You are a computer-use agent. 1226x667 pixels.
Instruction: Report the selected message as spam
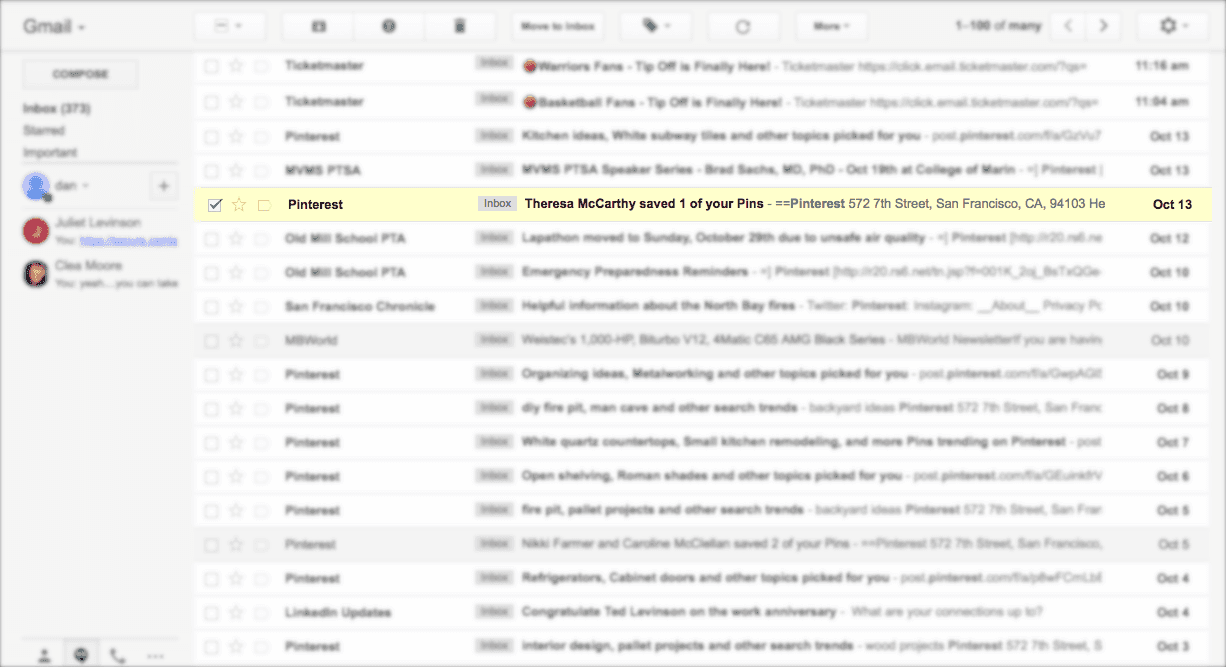click(x=389, y=26)
